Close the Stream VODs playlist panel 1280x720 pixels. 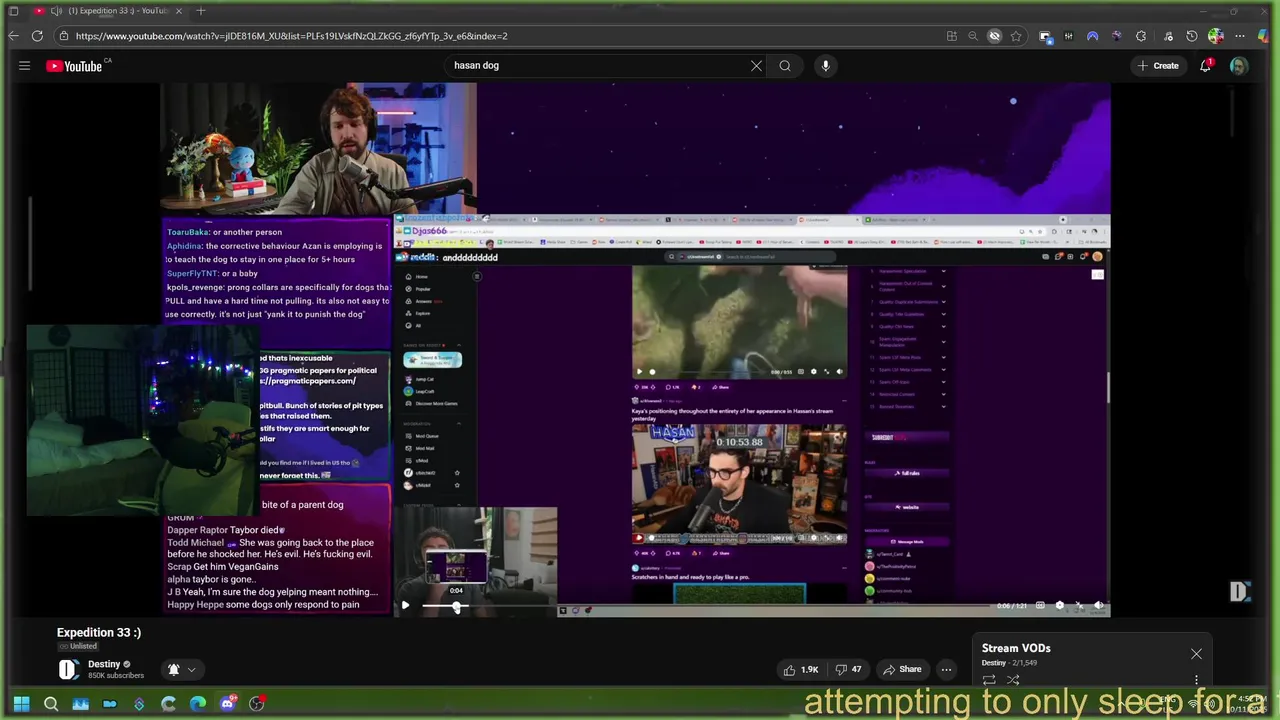point(1196,654)
